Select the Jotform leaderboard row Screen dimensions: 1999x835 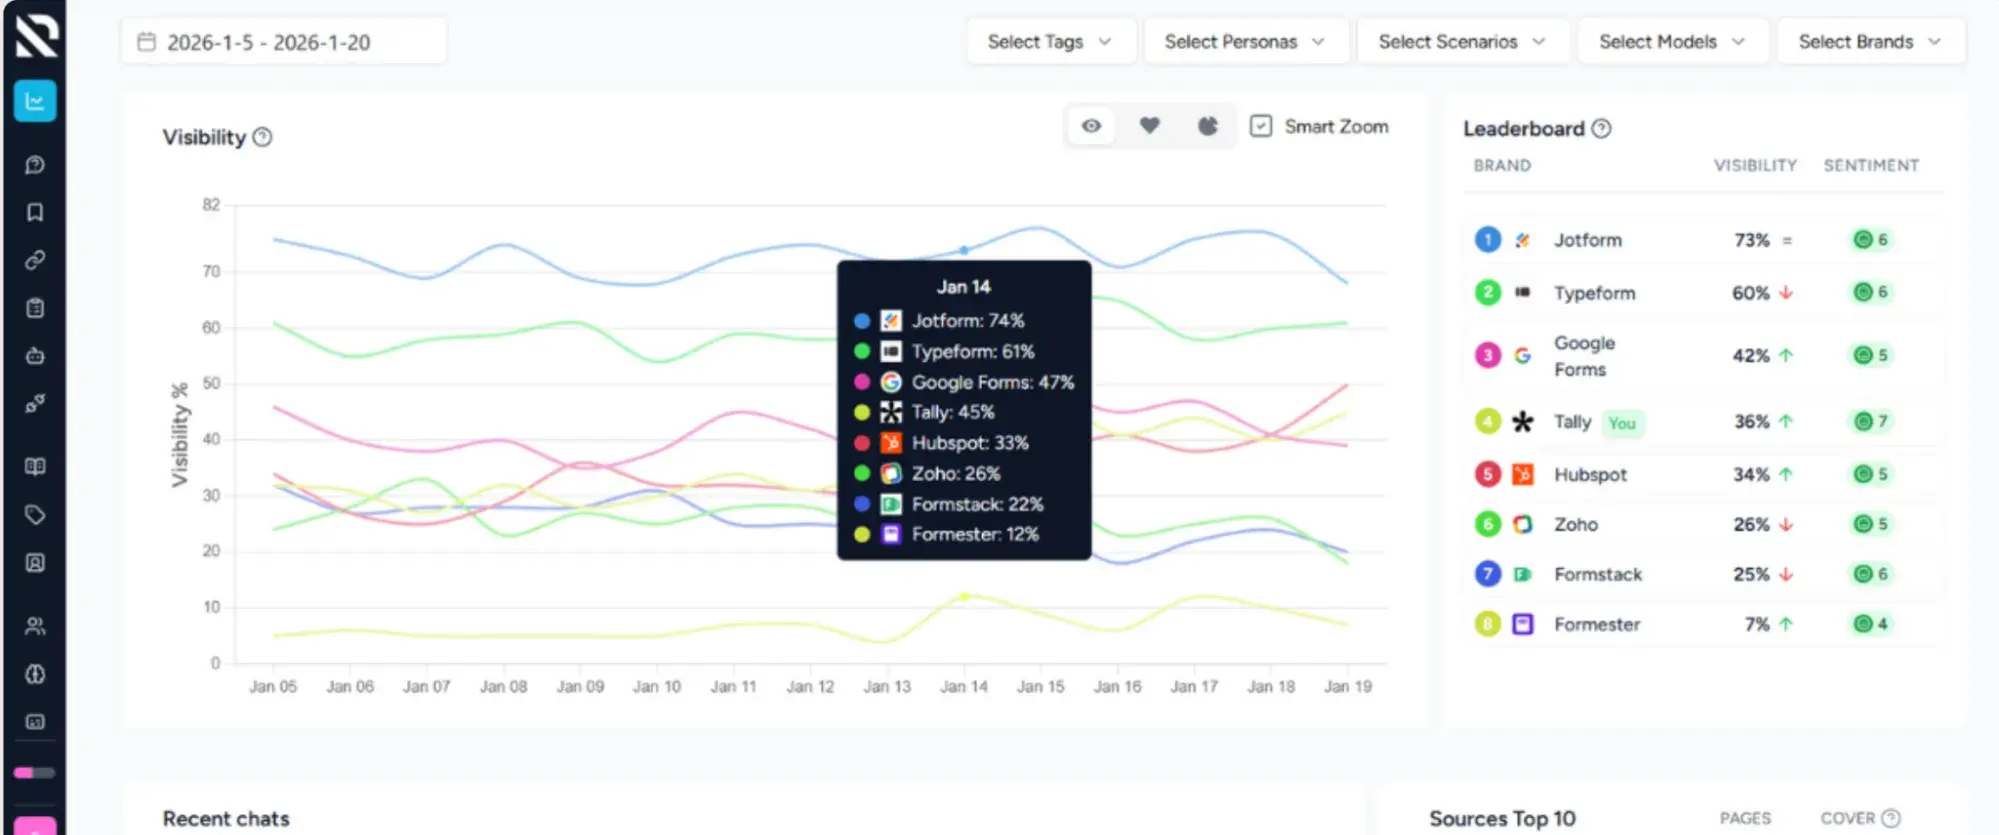point(1704,240)
